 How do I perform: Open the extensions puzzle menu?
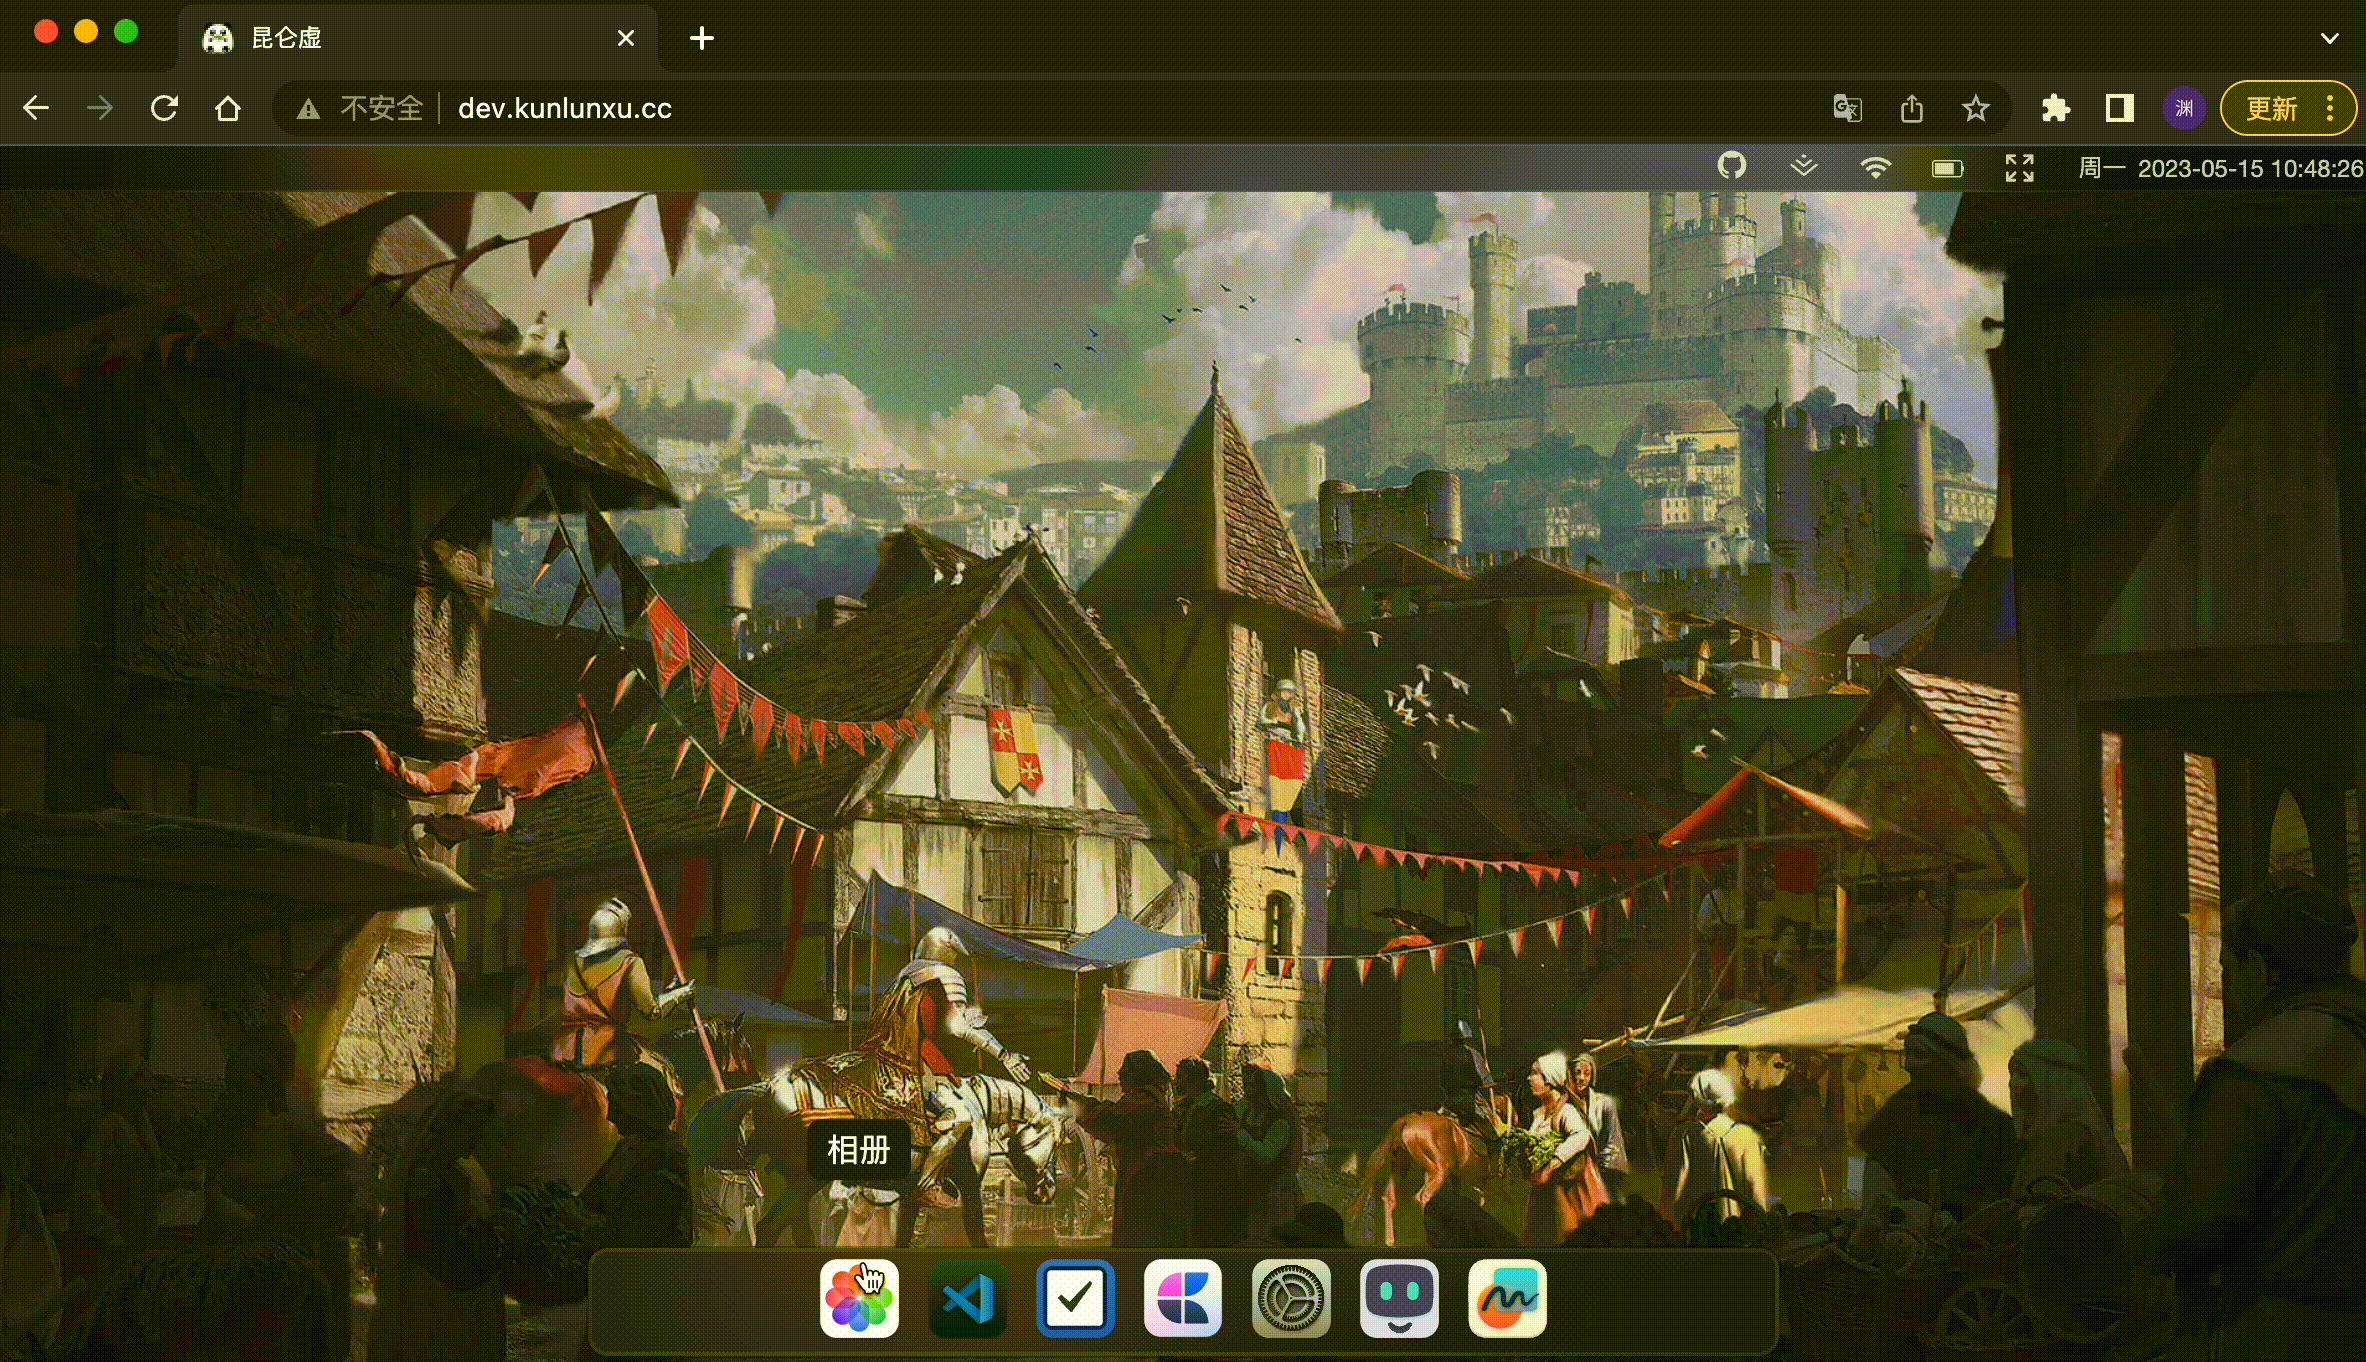[x=2055, y=108]
